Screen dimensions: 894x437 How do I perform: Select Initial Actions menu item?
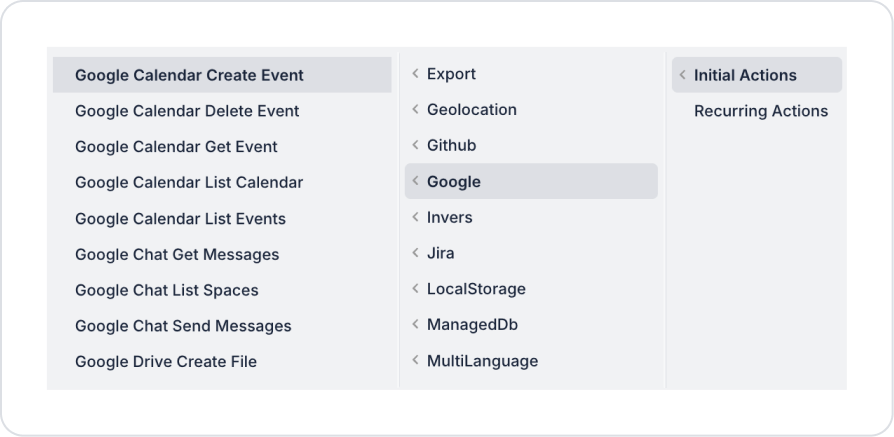coord(757,75)
